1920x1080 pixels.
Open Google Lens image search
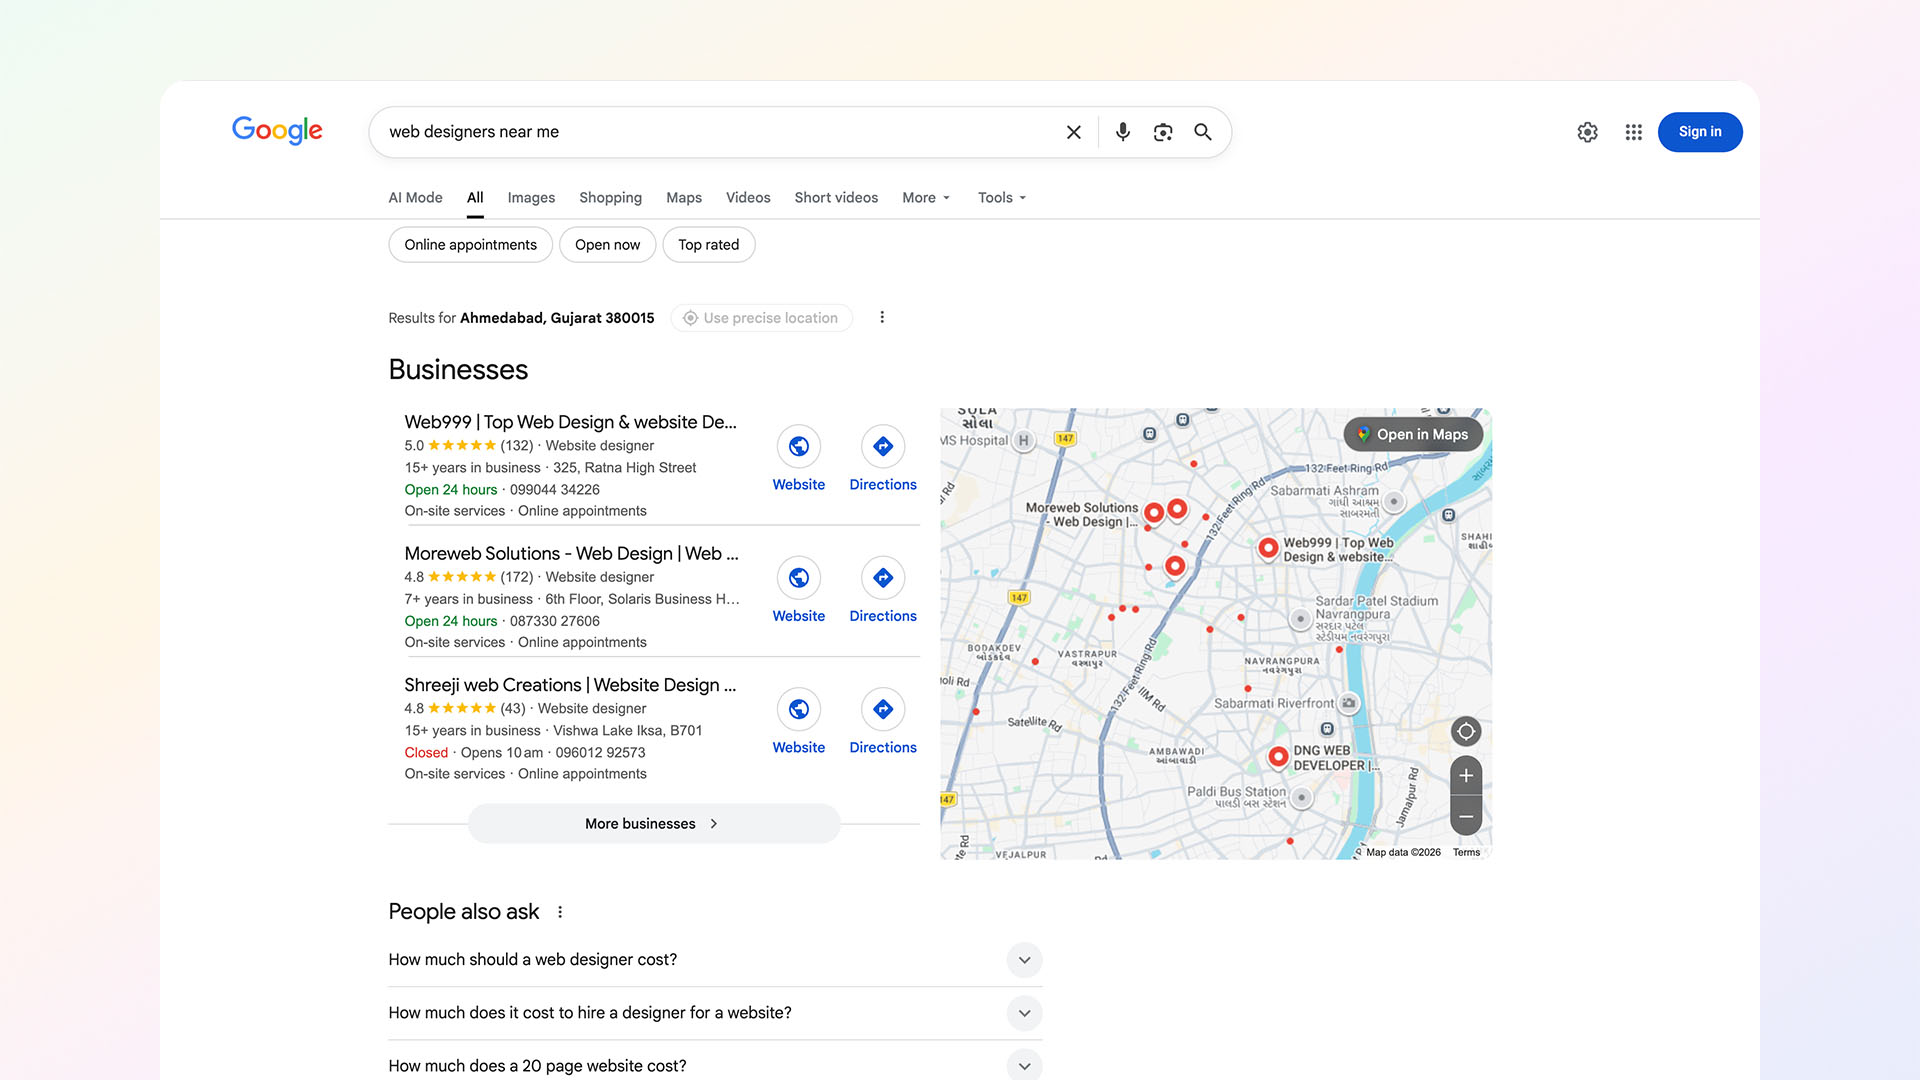point(1162,131)
